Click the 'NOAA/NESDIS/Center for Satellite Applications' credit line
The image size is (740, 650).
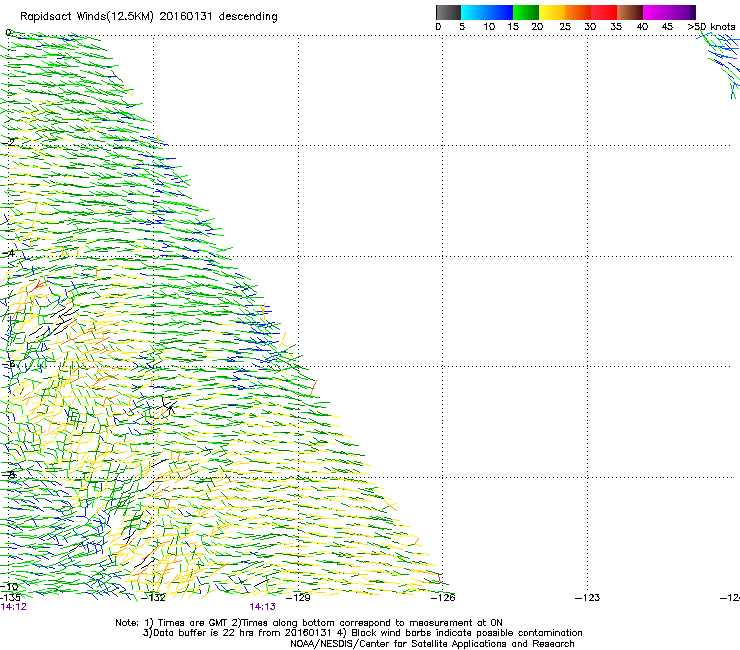pyautogui.click(x=432, y=644)
